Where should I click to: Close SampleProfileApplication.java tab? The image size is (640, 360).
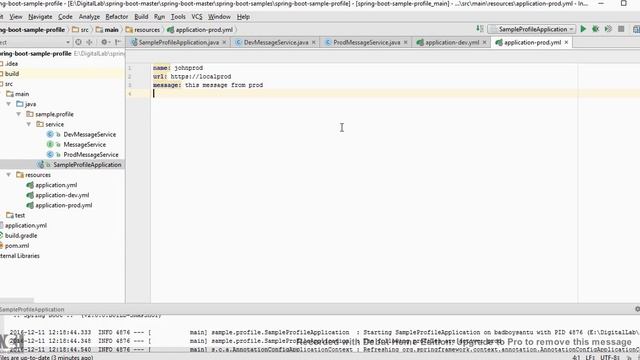pyautogui.click(x=224, y=42)
